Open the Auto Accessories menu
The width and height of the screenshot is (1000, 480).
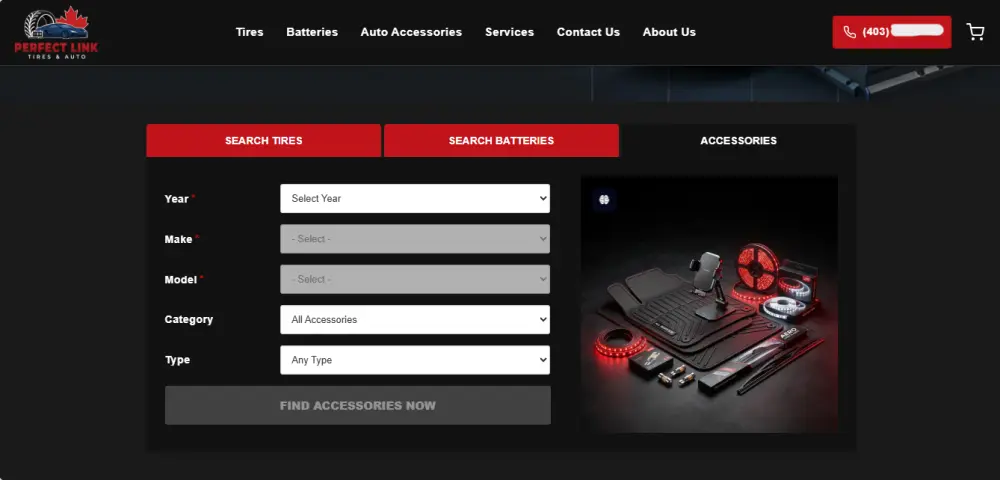click(411, 32)
